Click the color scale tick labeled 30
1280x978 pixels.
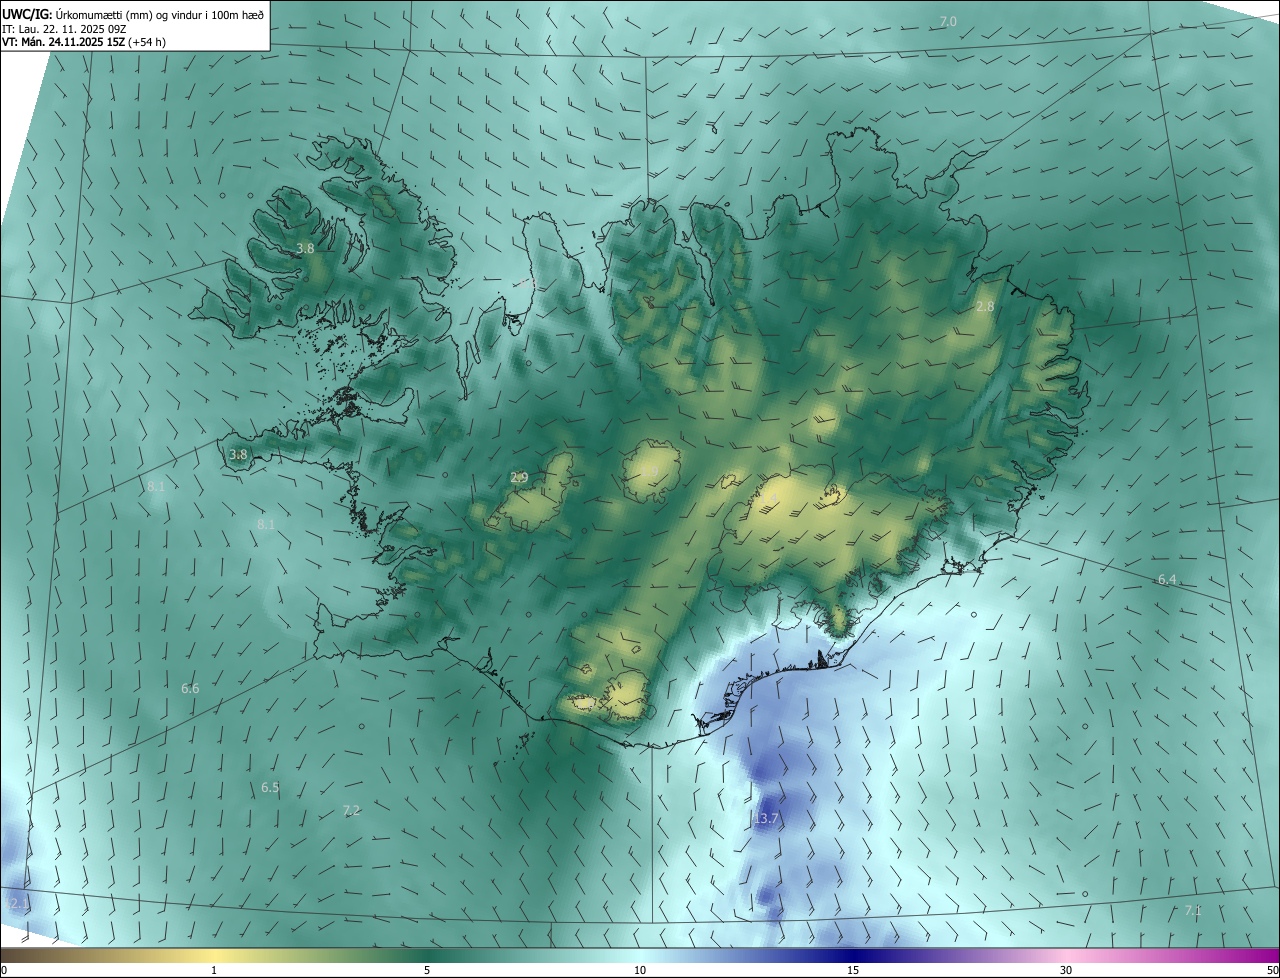pos(1066,970)
